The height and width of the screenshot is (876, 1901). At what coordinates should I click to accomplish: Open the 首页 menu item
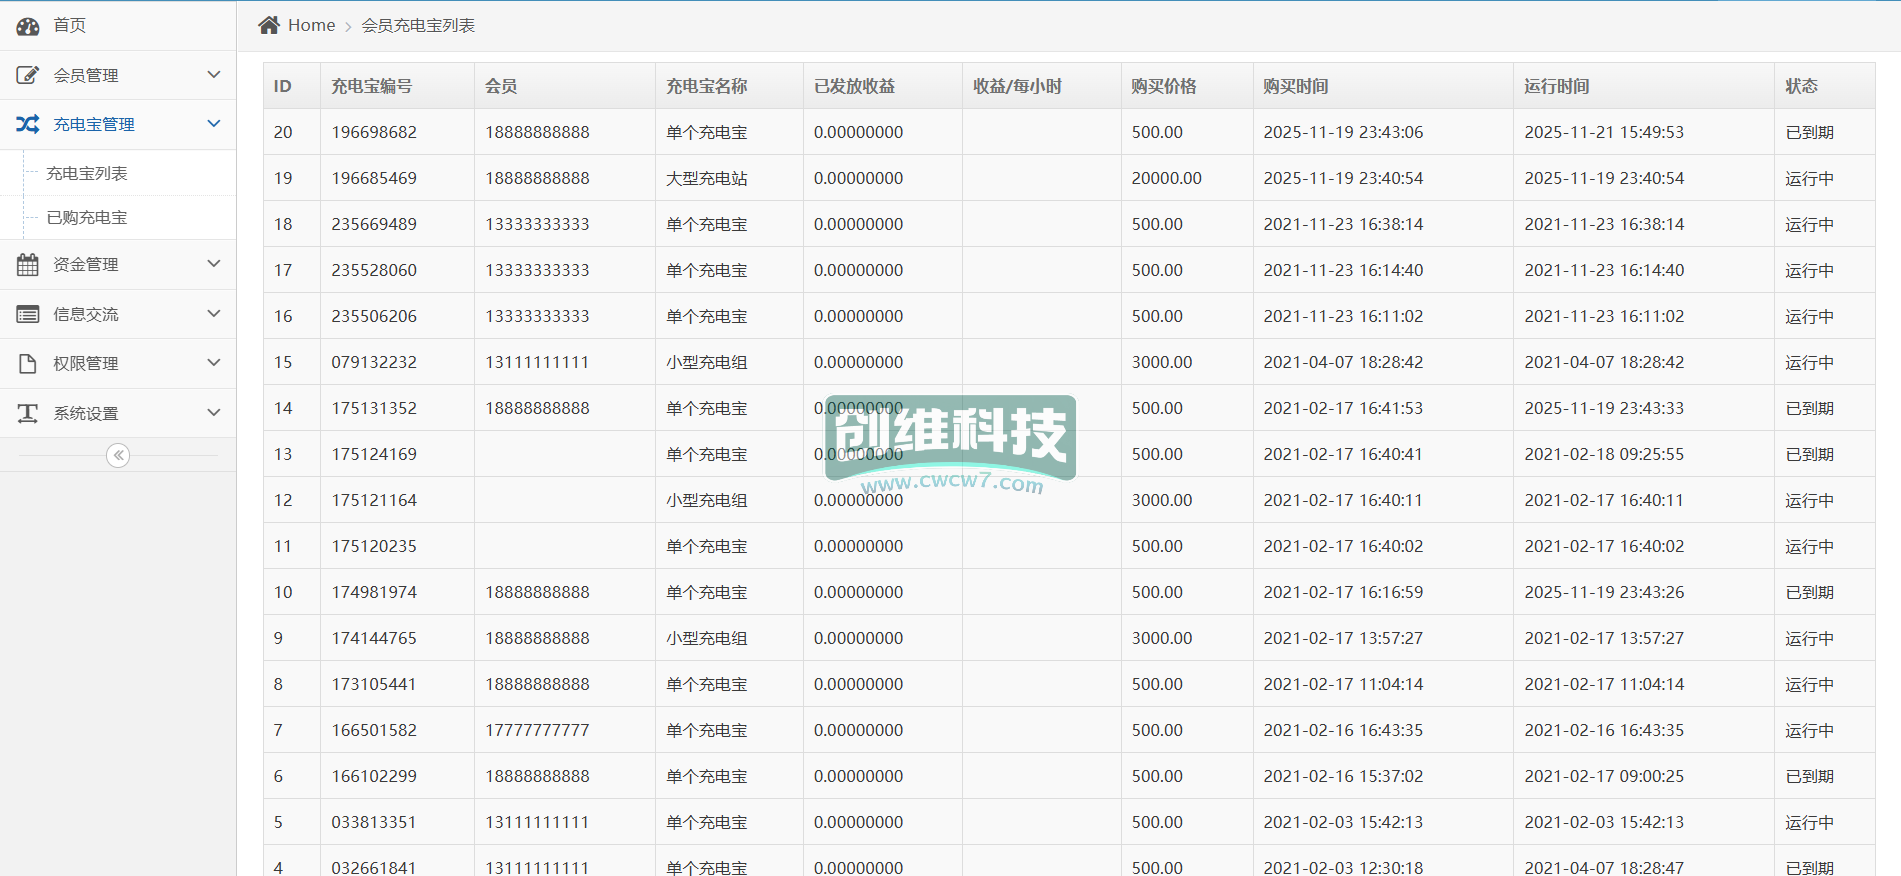pyautogui.click(x=69, y=25)
